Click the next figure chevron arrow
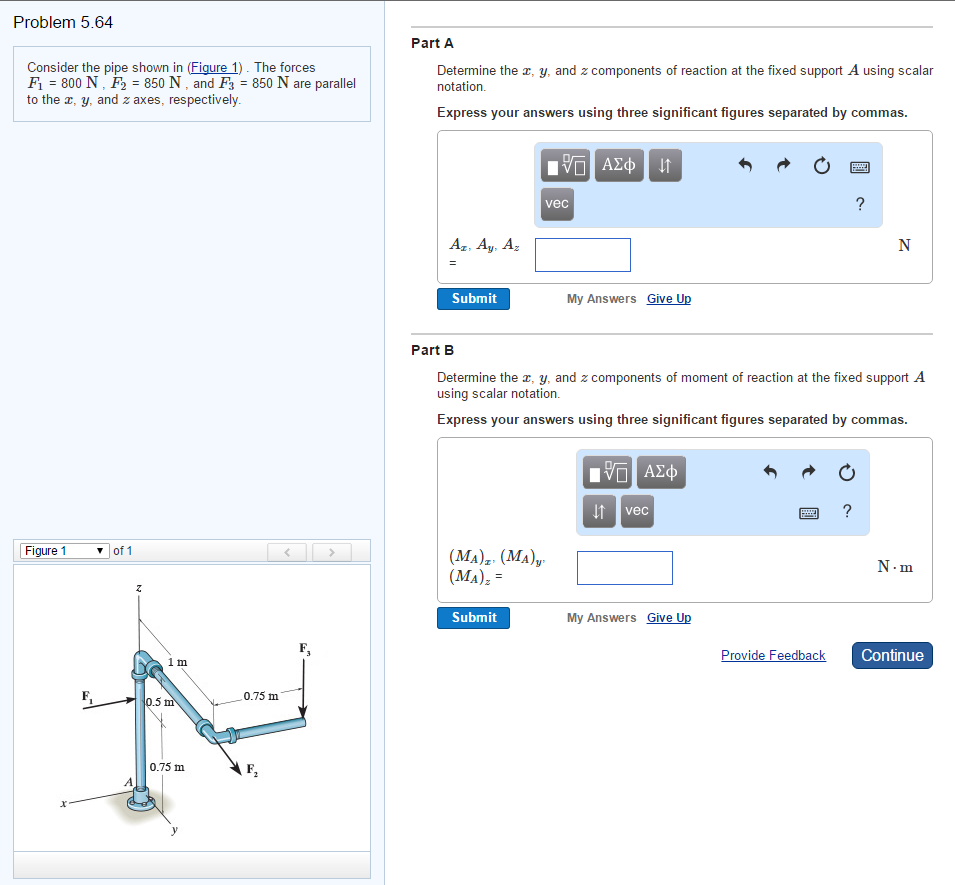Viewport: 955px width, 885px height. pyautogui.click(x=331, y=550)
